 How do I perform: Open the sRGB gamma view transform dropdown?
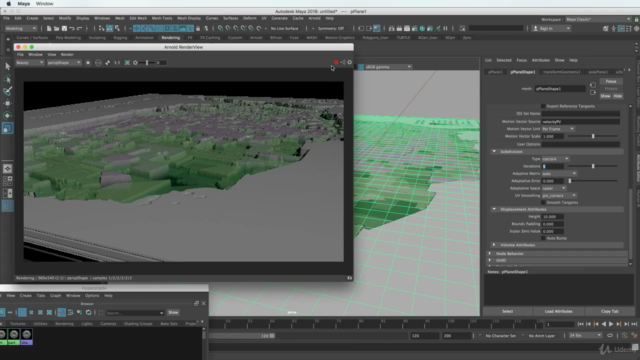pyautogui.click(x=388, y=67)
